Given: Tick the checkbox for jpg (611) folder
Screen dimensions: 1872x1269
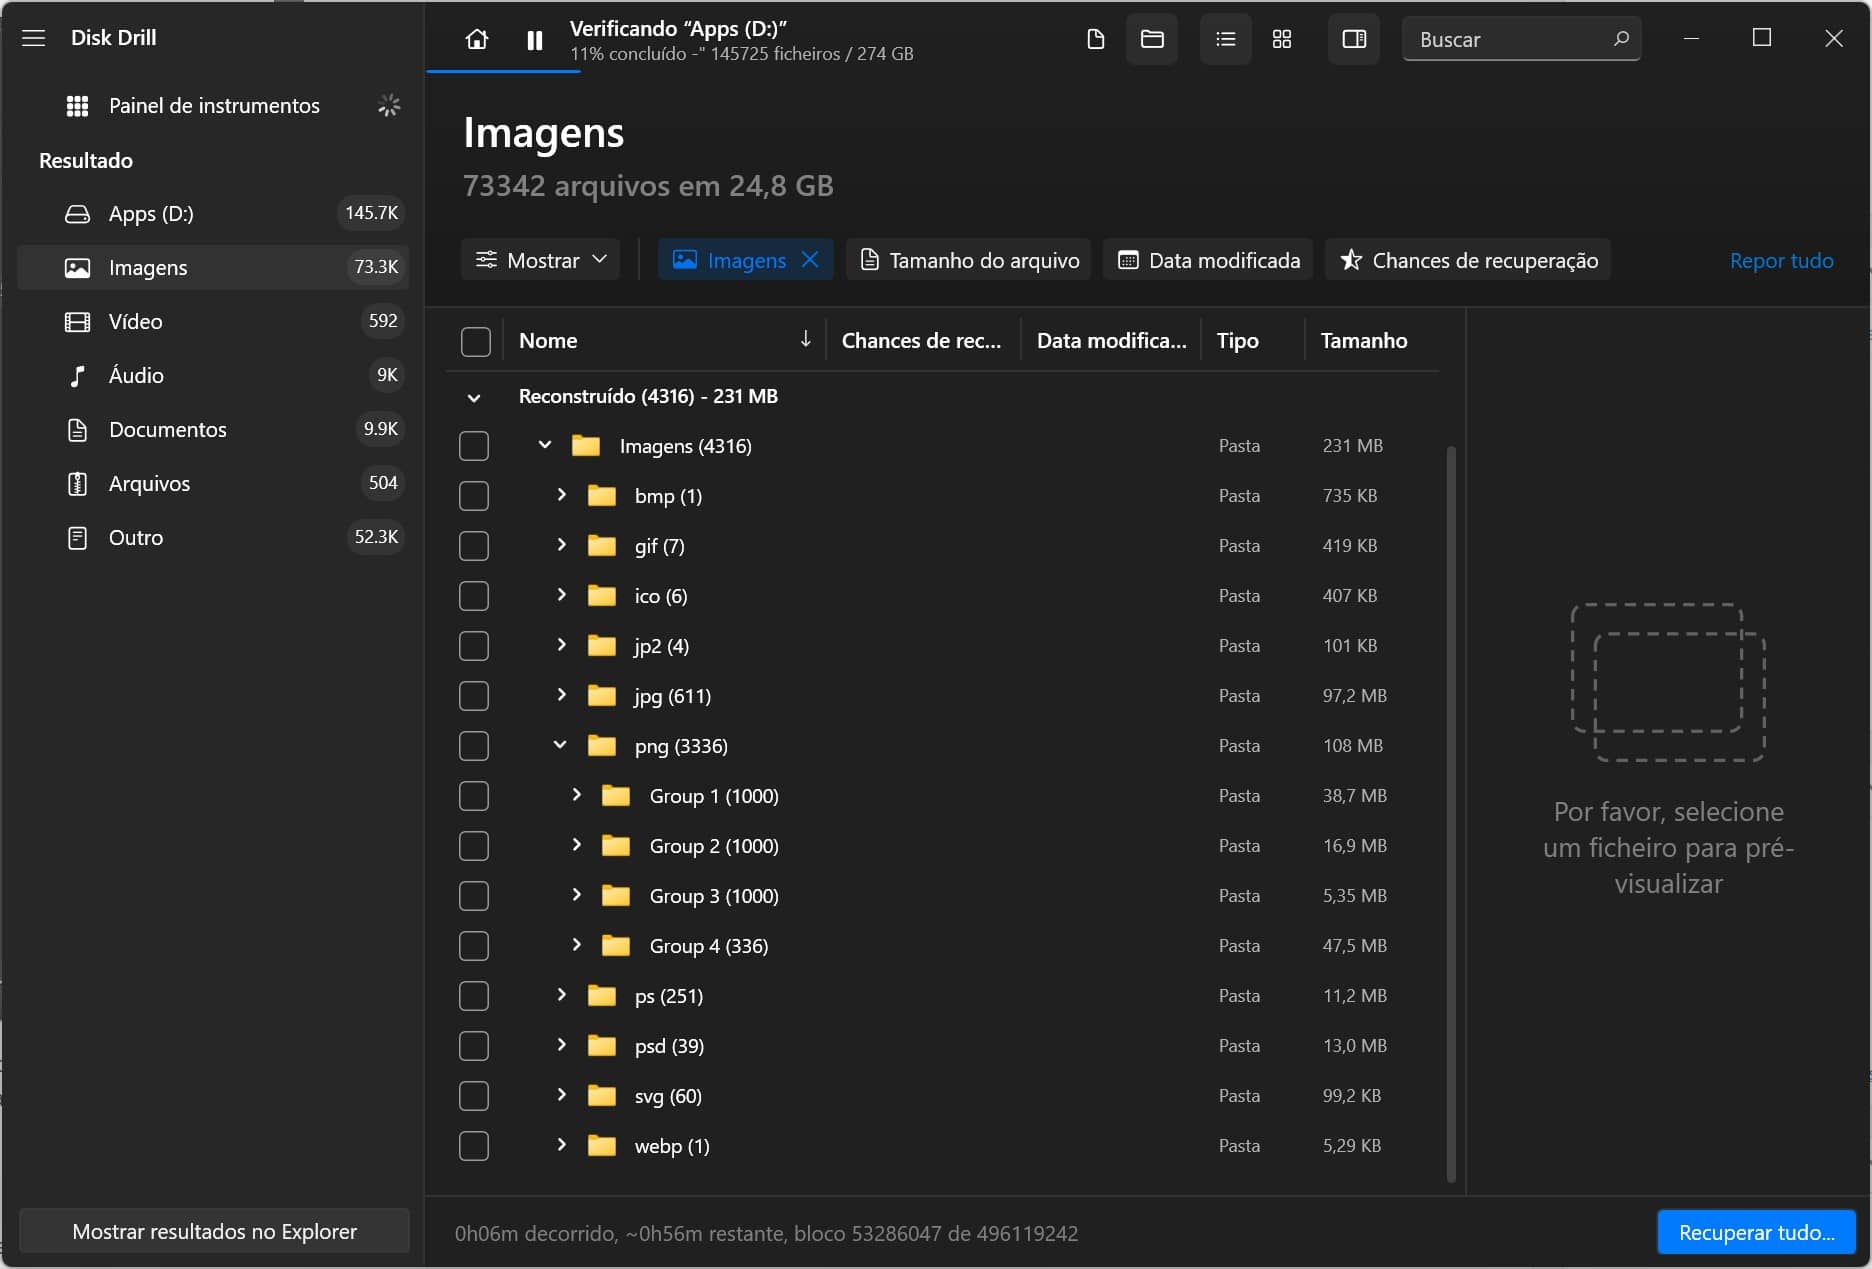Looking at the screenshot, I should (x=474, y=696).
